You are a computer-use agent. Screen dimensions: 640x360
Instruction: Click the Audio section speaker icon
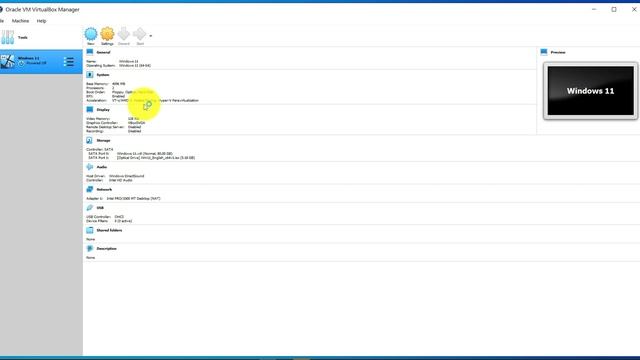[90, 167]
